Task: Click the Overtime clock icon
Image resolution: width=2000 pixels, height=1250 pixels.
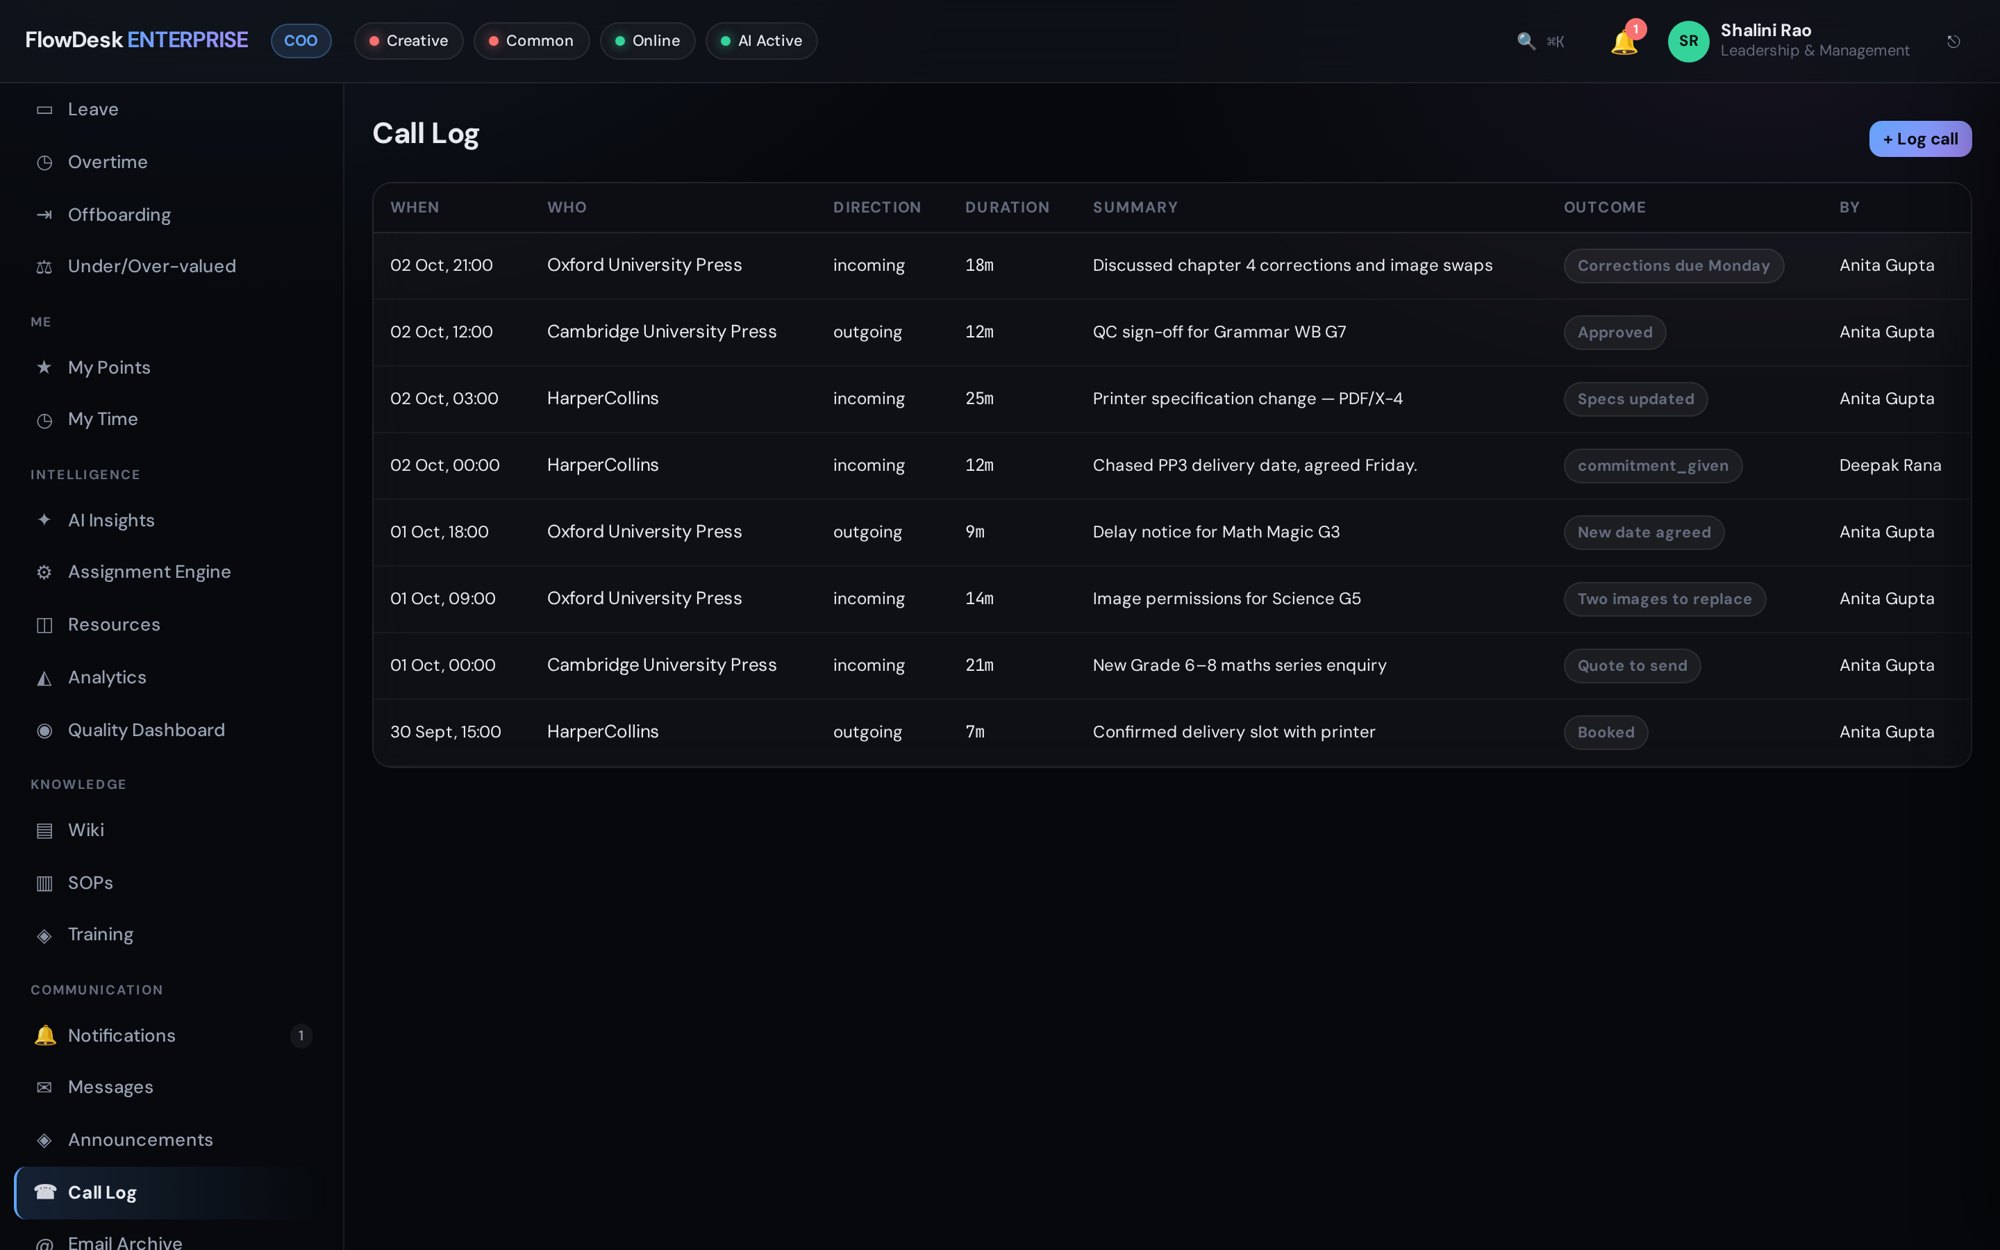Action: click(44, 163)
